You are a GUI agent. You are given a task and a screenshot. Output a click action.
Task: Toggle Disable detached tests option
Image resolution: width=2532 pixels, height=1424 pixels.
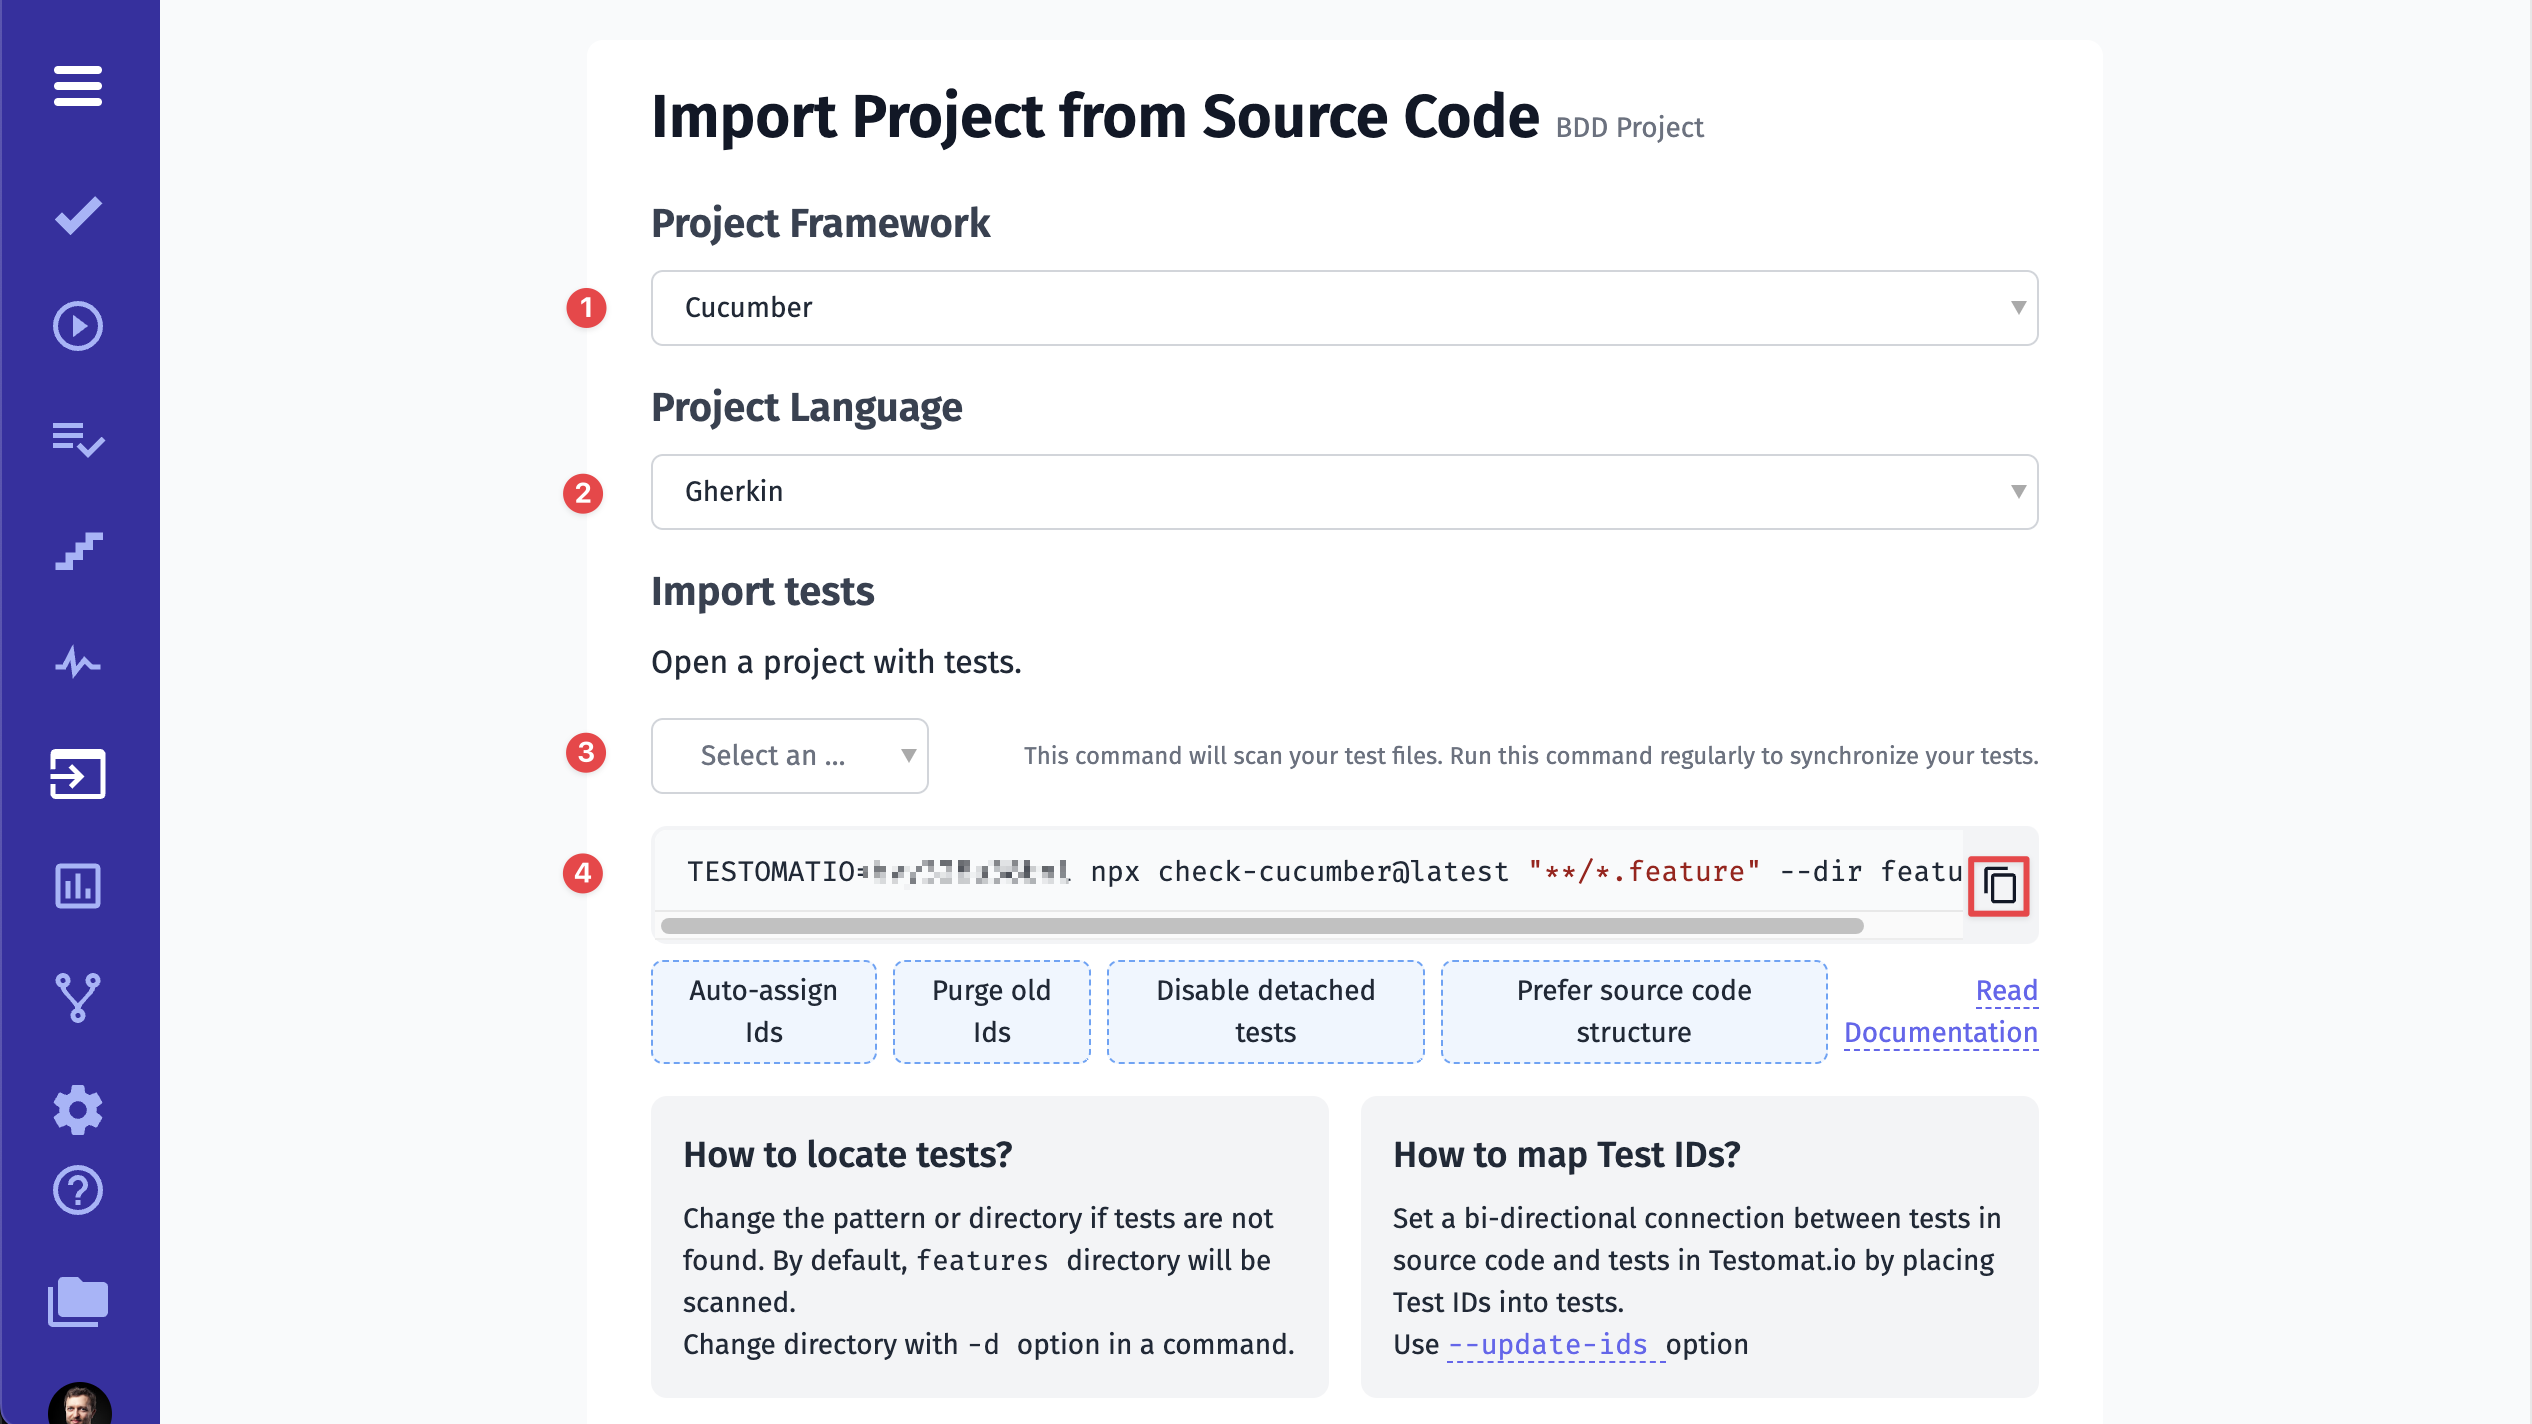(x=1266, y=1012)
